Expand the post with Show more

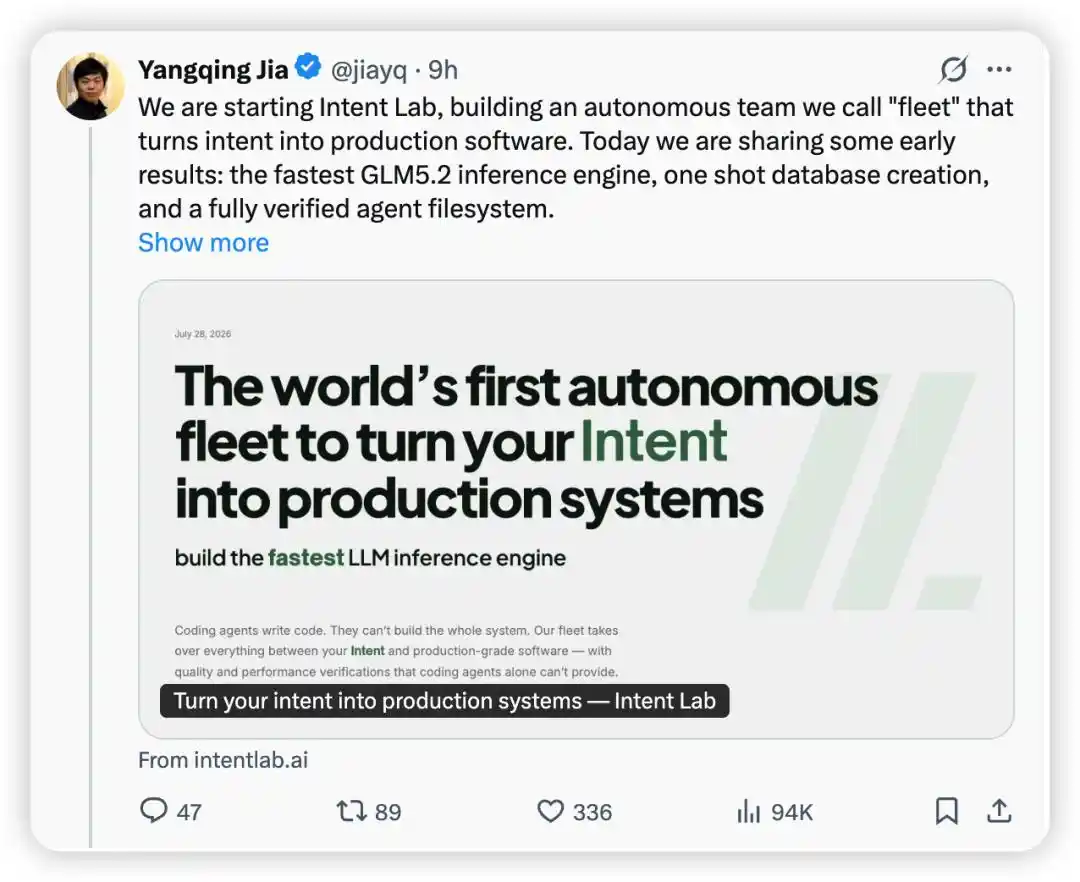tap(203, 242)
